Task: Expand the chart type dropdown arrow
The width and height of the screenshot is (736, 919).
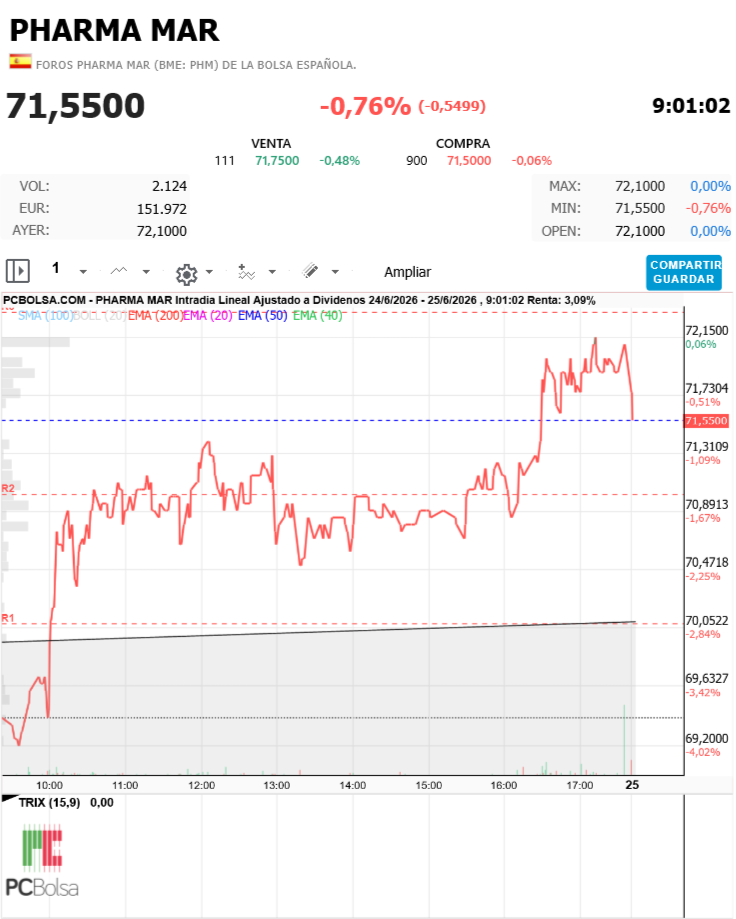Action: (146, 272)
